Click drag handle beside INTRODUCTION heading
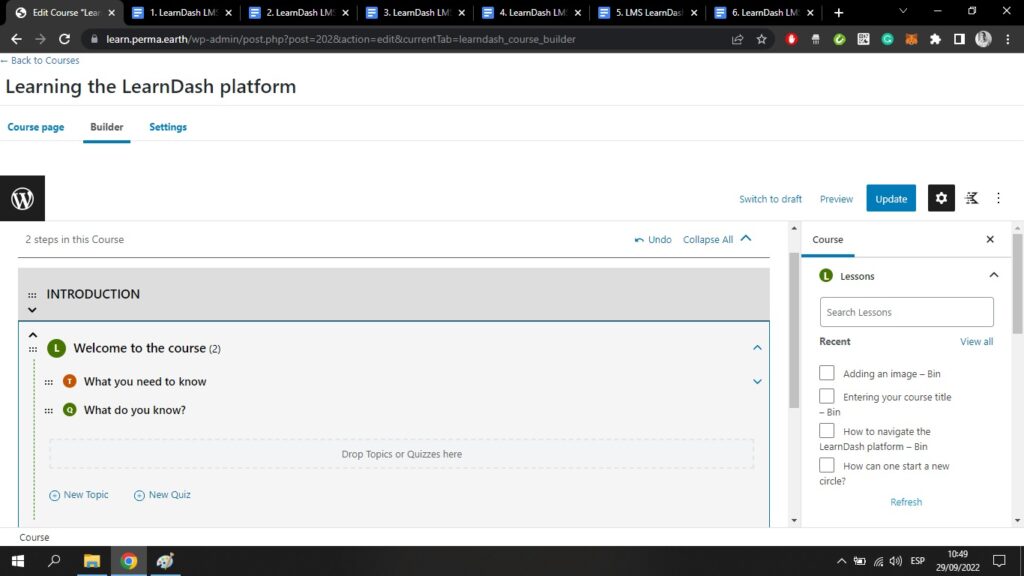Image resolution: width=1024 pixels, height=576 pixels. 32,295
